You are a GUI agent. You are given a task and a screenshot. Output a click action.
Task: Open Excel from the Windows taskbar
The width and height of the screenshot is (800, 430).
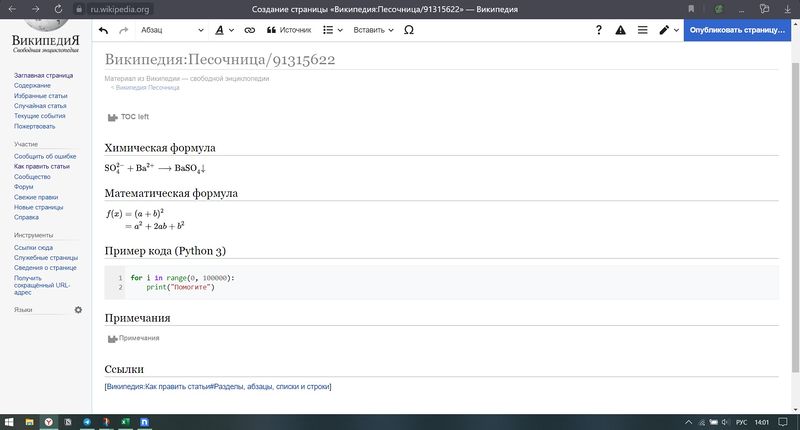coord(125,422)
